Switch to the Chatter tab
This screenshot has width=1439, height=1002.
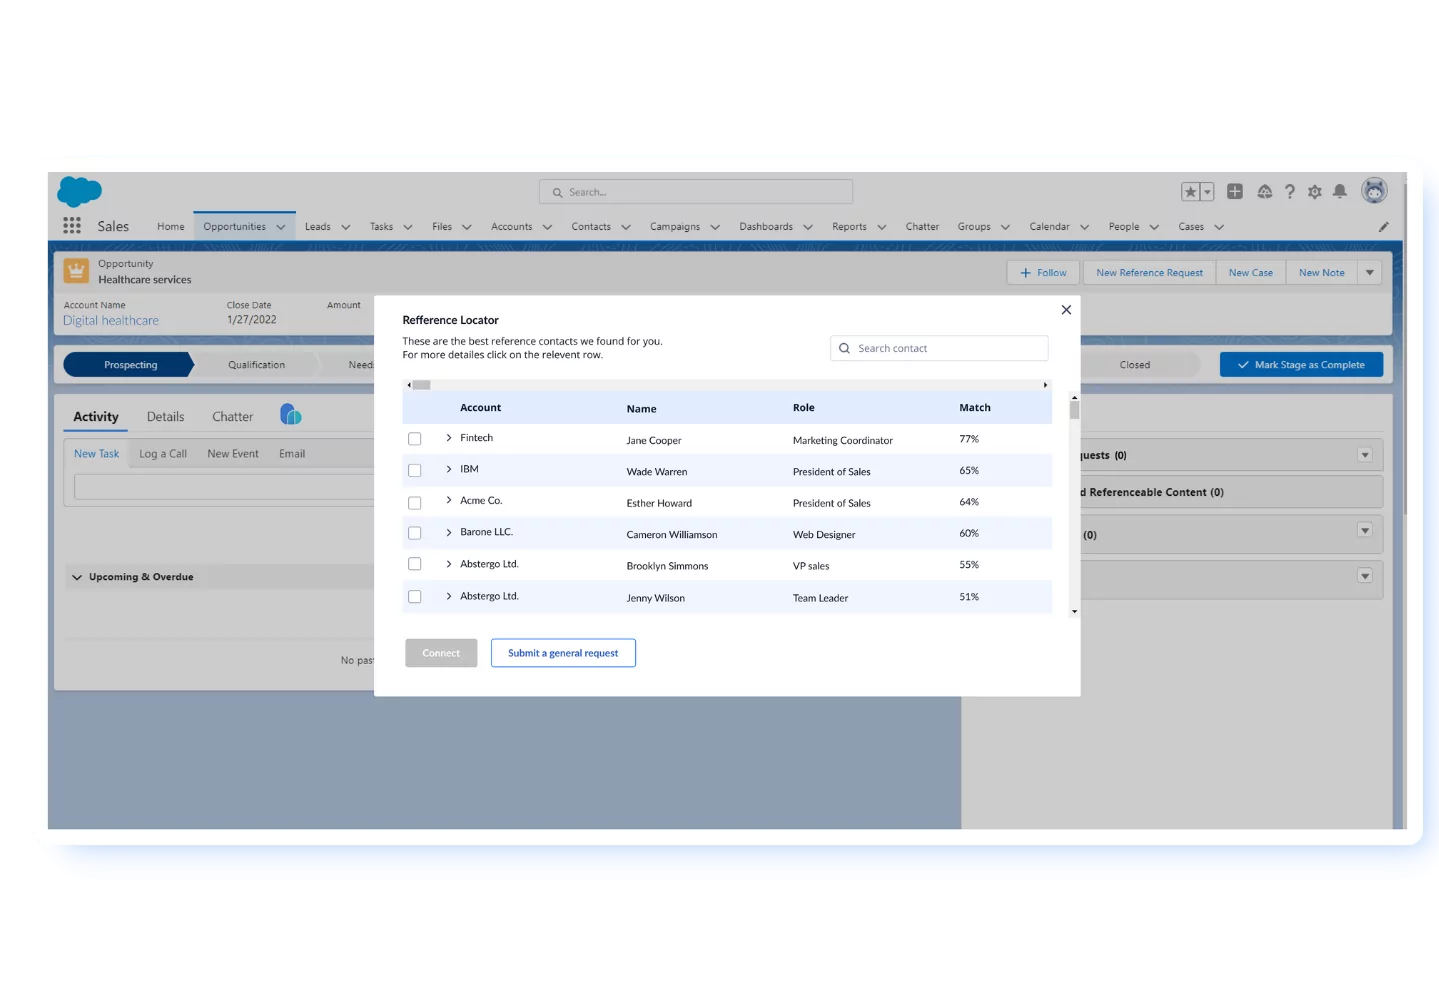point(232,416)
